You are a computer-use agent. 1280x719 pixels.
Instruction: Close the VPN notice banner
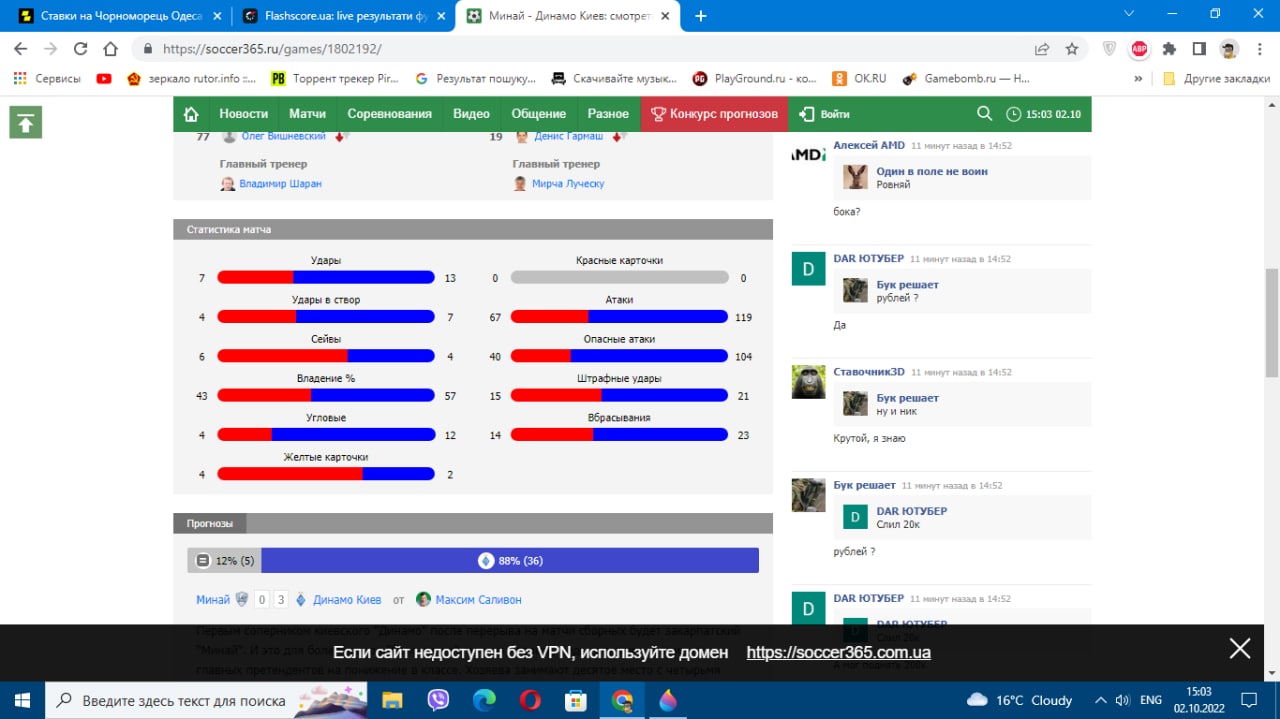[x=1240, y=649]
